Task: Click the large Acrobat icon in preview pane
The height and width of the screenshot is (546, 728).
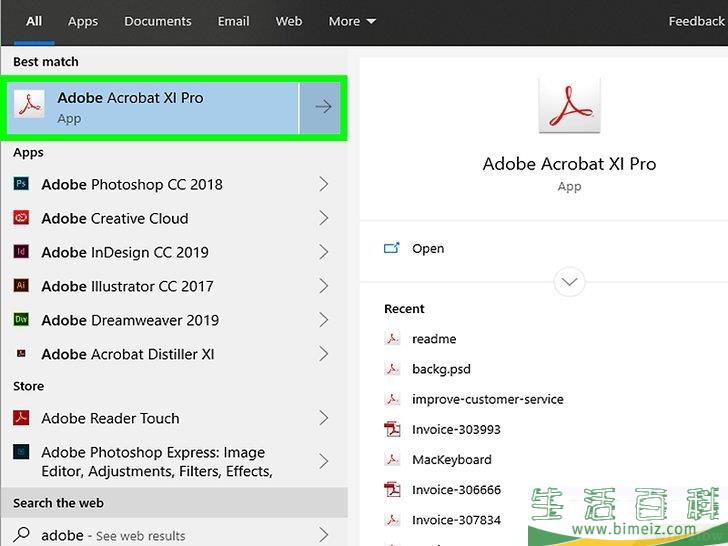Action: 569,105
